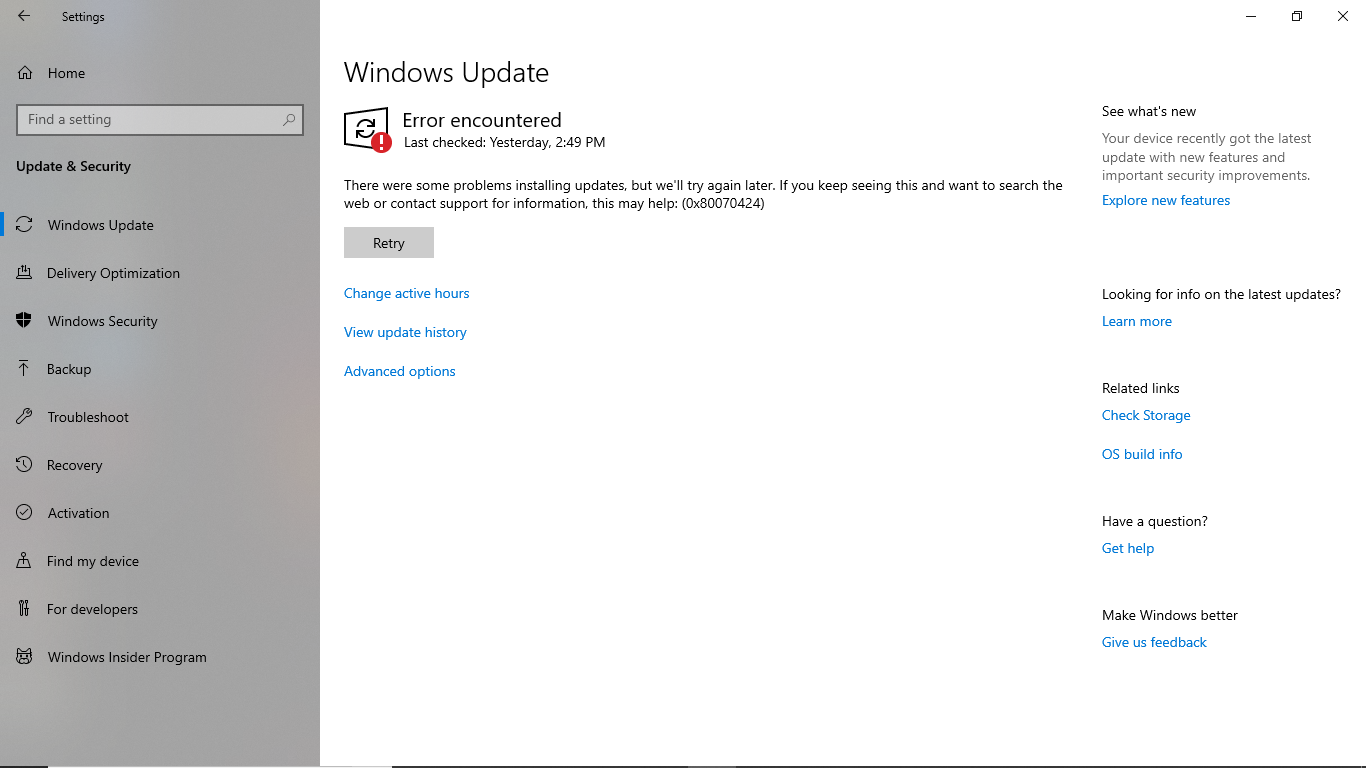Click the Windows Update sync icon in sidebar
This screenshot has height=768, width=1366.
25,225
